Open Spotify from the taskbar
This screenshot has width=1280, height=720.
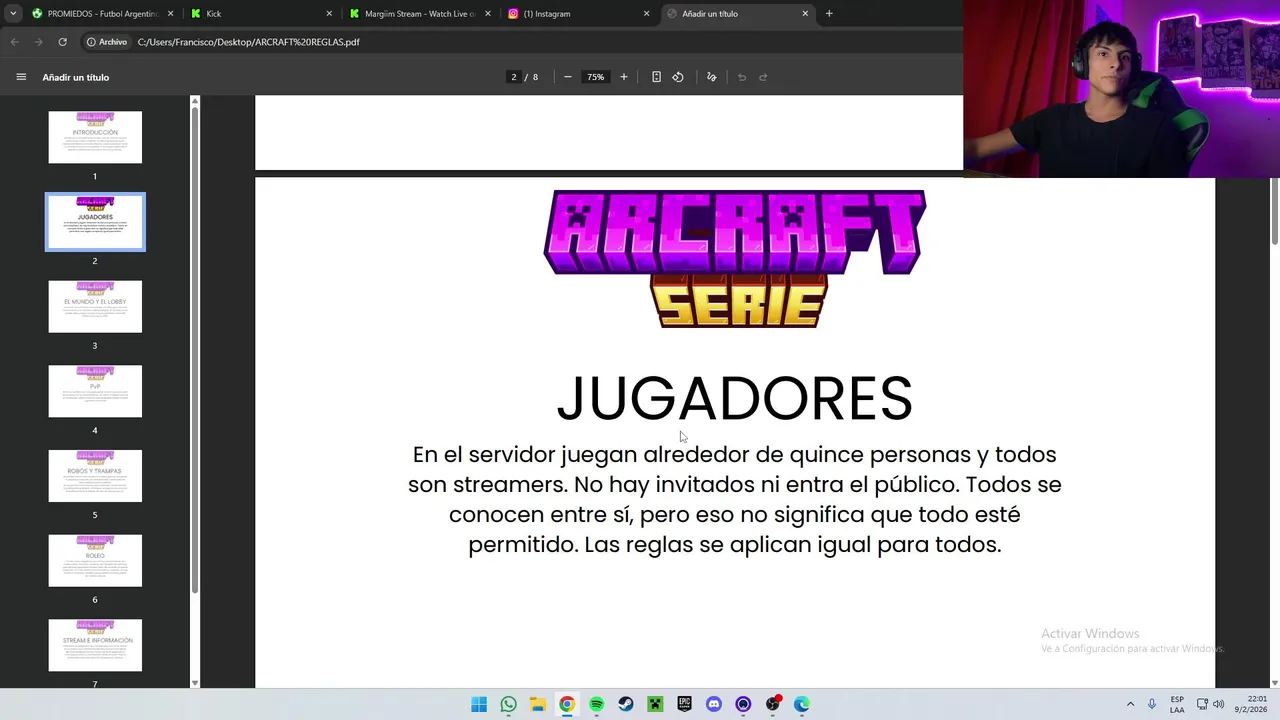point(596,704)
